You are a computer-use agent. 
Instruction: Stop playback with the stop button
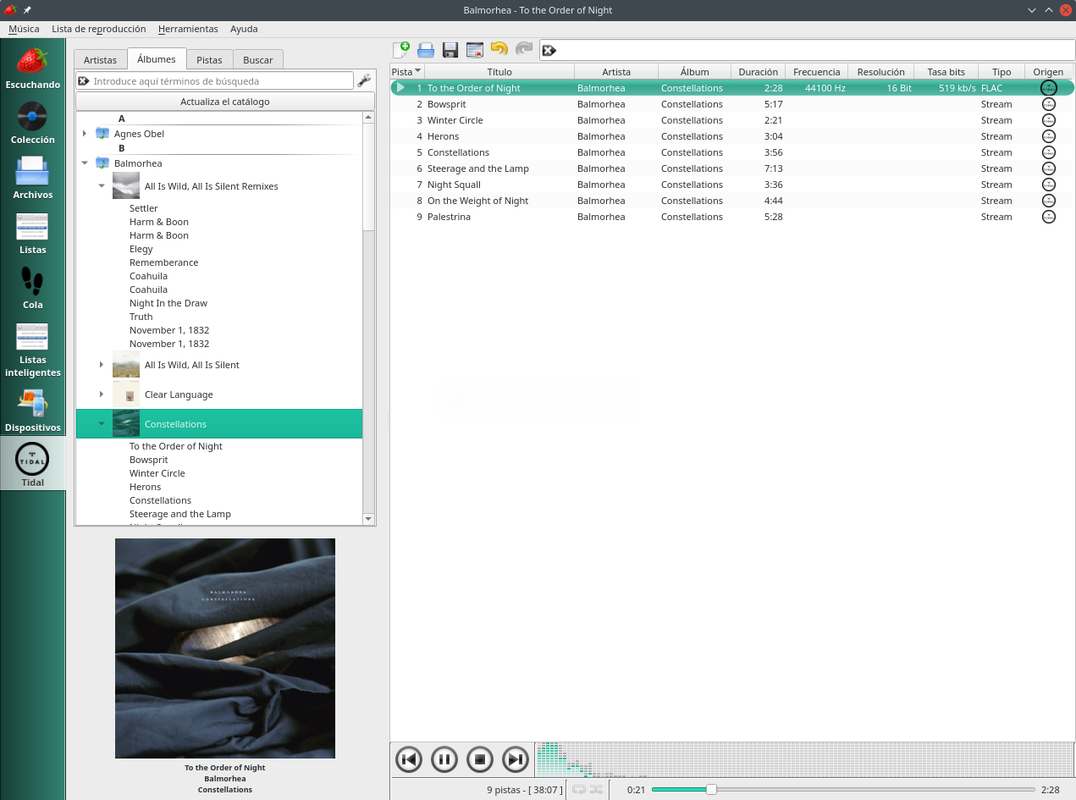480,759
